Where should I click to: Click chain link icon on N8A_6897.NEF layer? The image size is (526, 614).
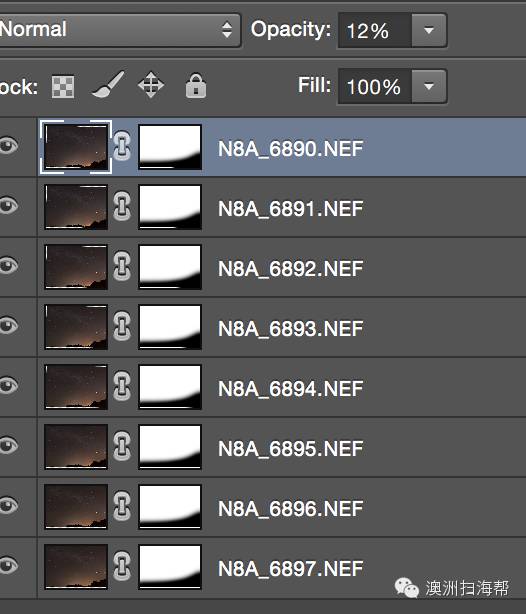(x=122, y=566)
